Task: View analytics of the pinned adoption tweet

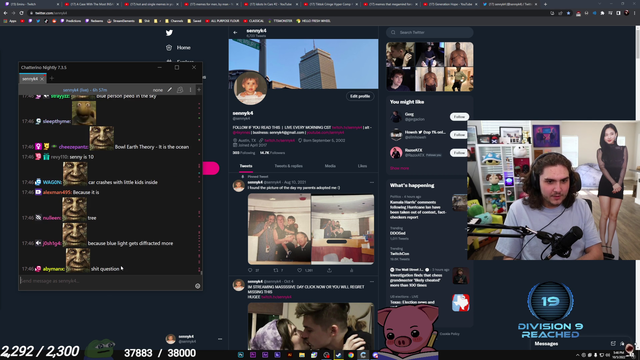Action: tap(351, 270)
